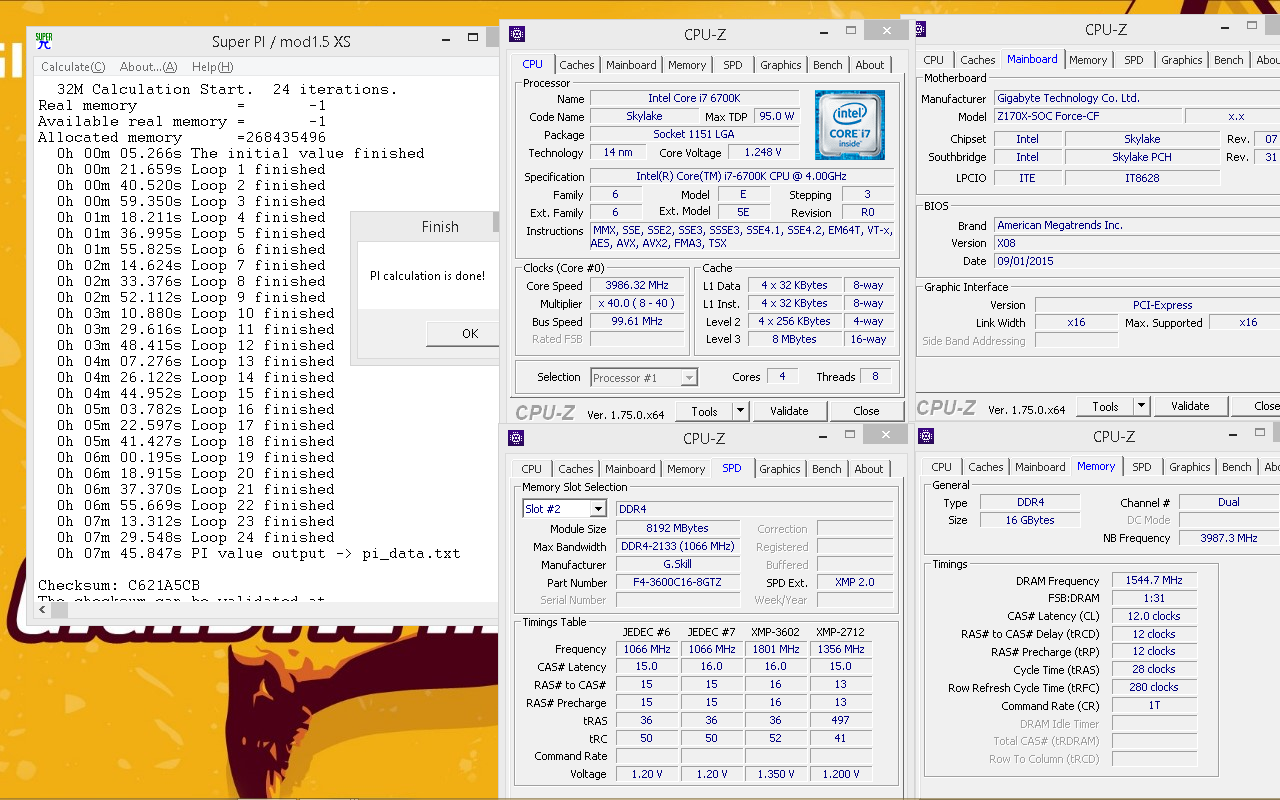Switch to Graphics tab in the Memory window
Viewport: 1280px width, 800px height.
coord(1189,467)
